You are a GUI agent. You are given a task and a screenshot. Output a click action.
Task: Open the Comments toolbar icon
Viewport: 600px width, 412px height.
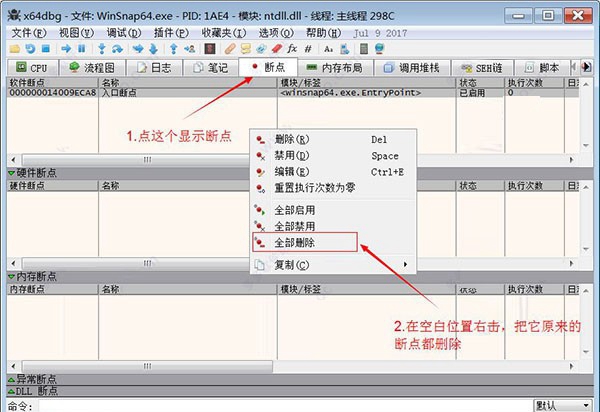point(246,49)
